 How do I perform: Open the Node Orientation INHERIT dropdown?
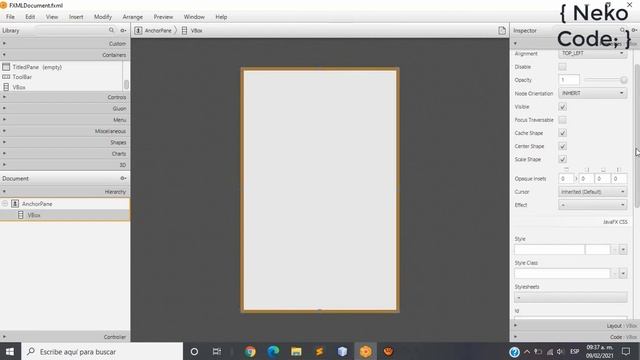(x=593, y=93)
